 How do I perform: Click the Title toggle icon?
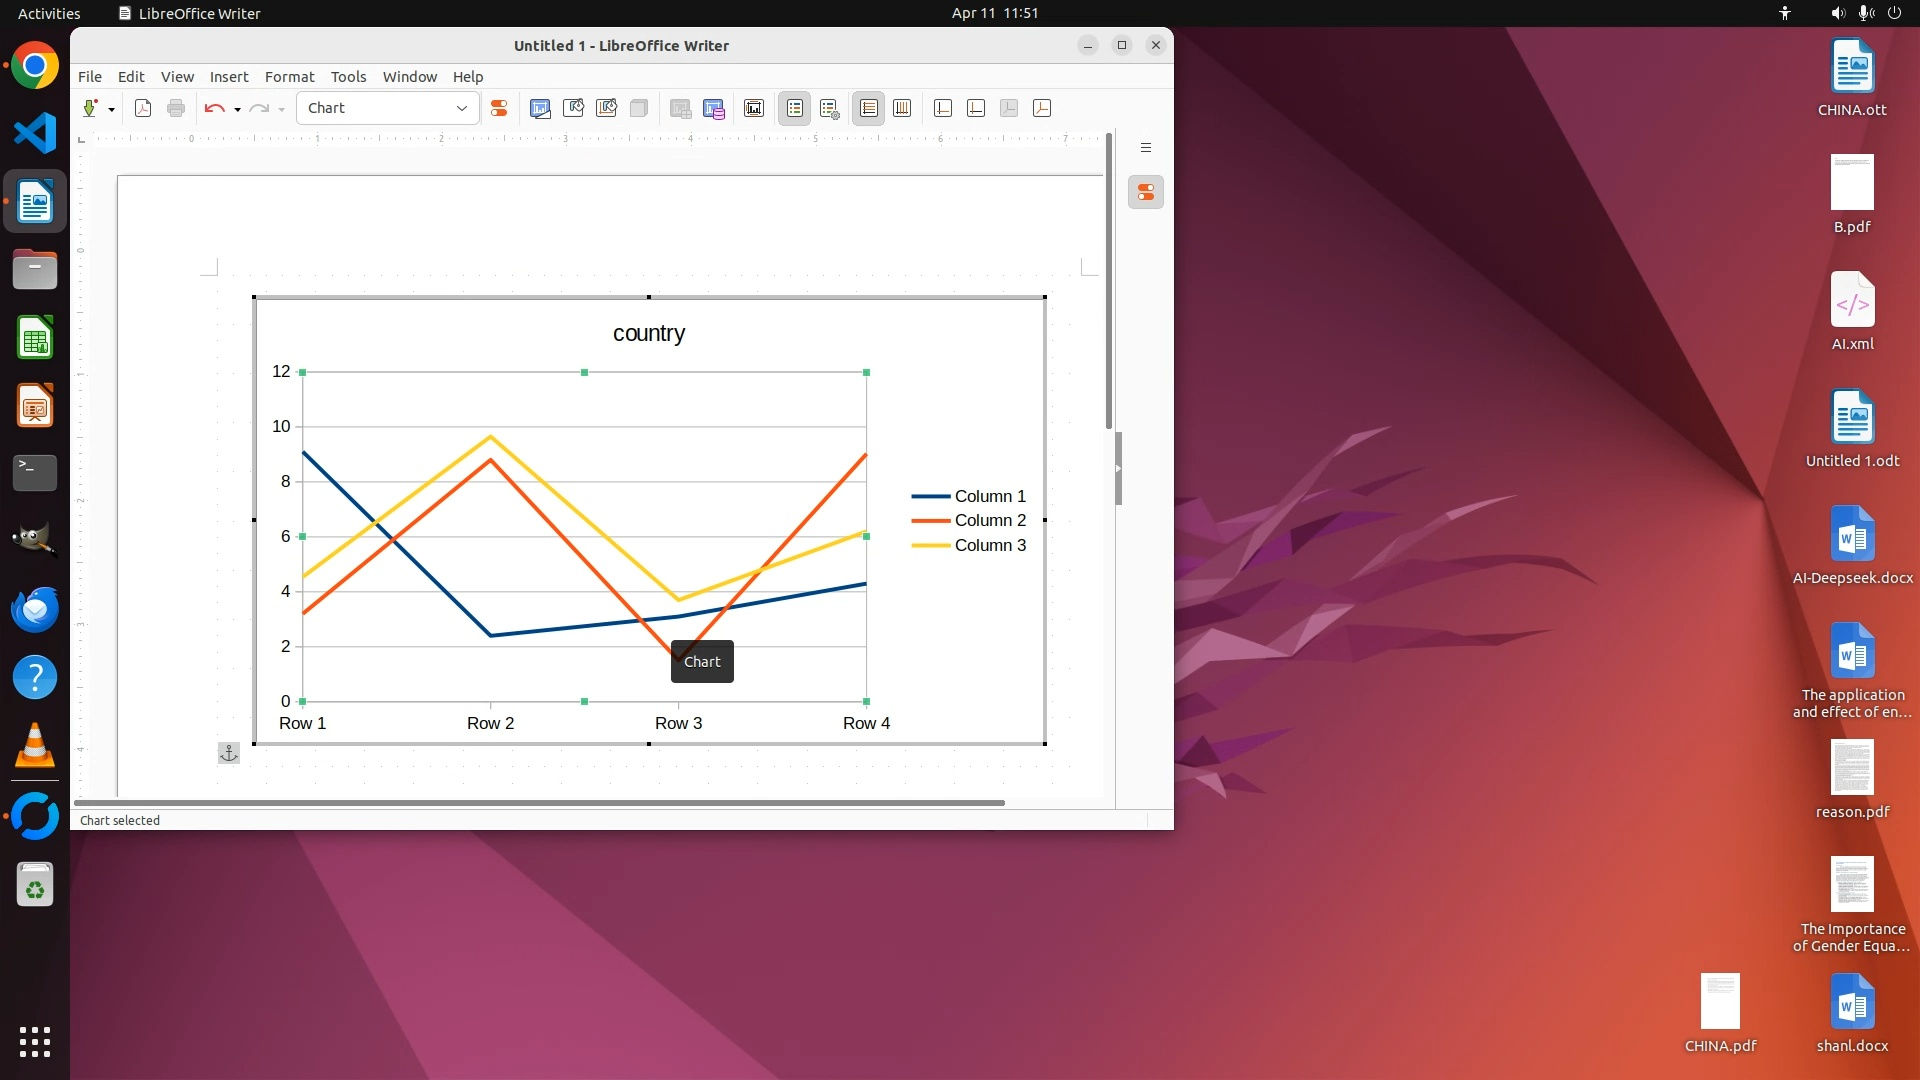tap(754, 108)
